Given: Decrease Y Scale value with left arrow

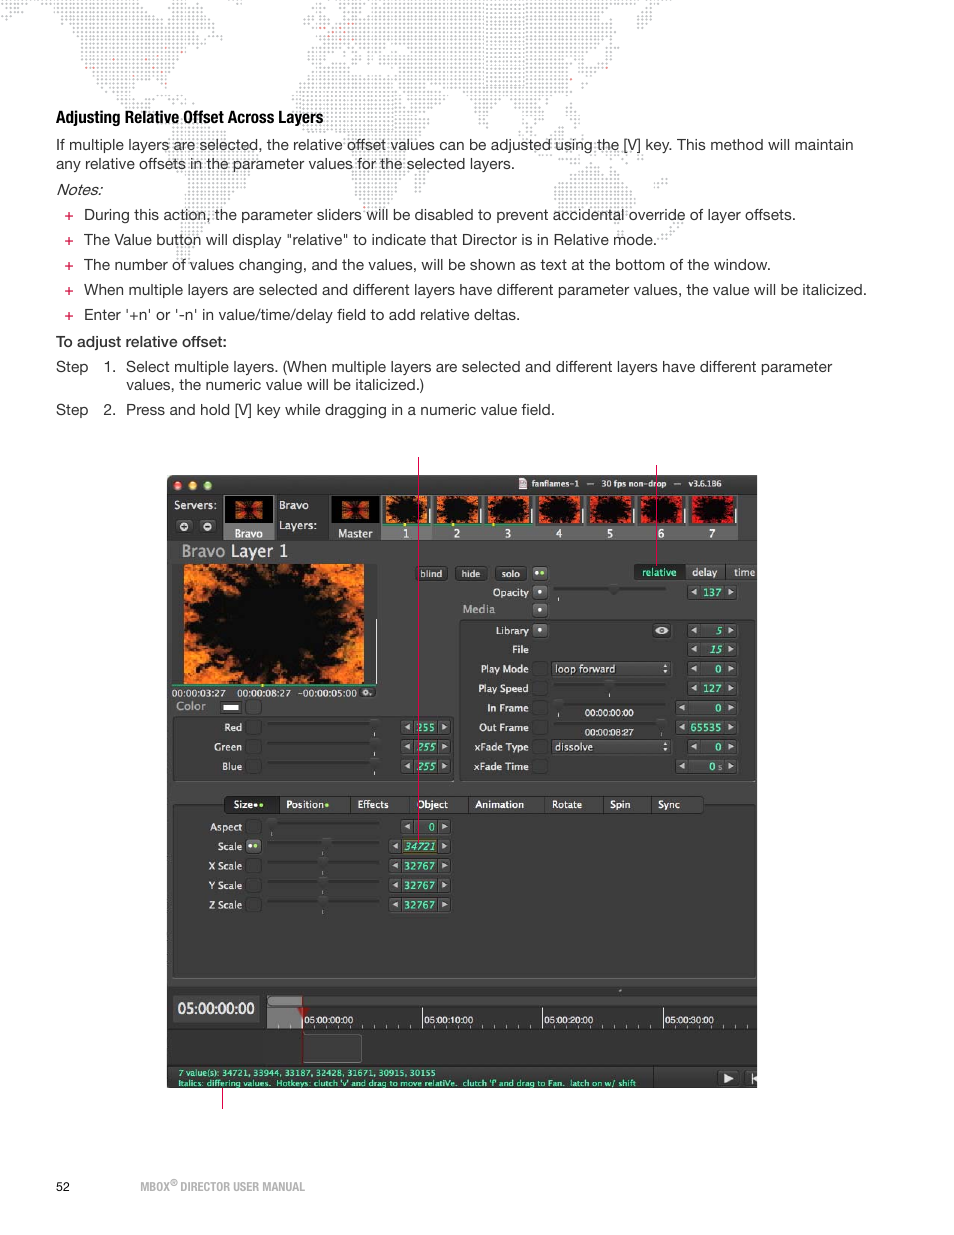Looking at the screenshot, I should tap(395, 885).
